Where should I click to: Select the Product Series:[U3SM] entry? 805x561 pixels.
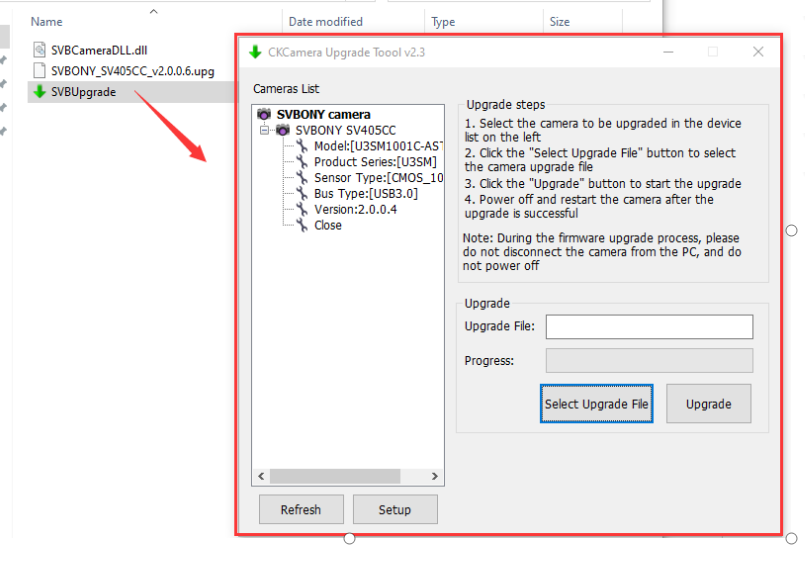[x=375, y=162]
